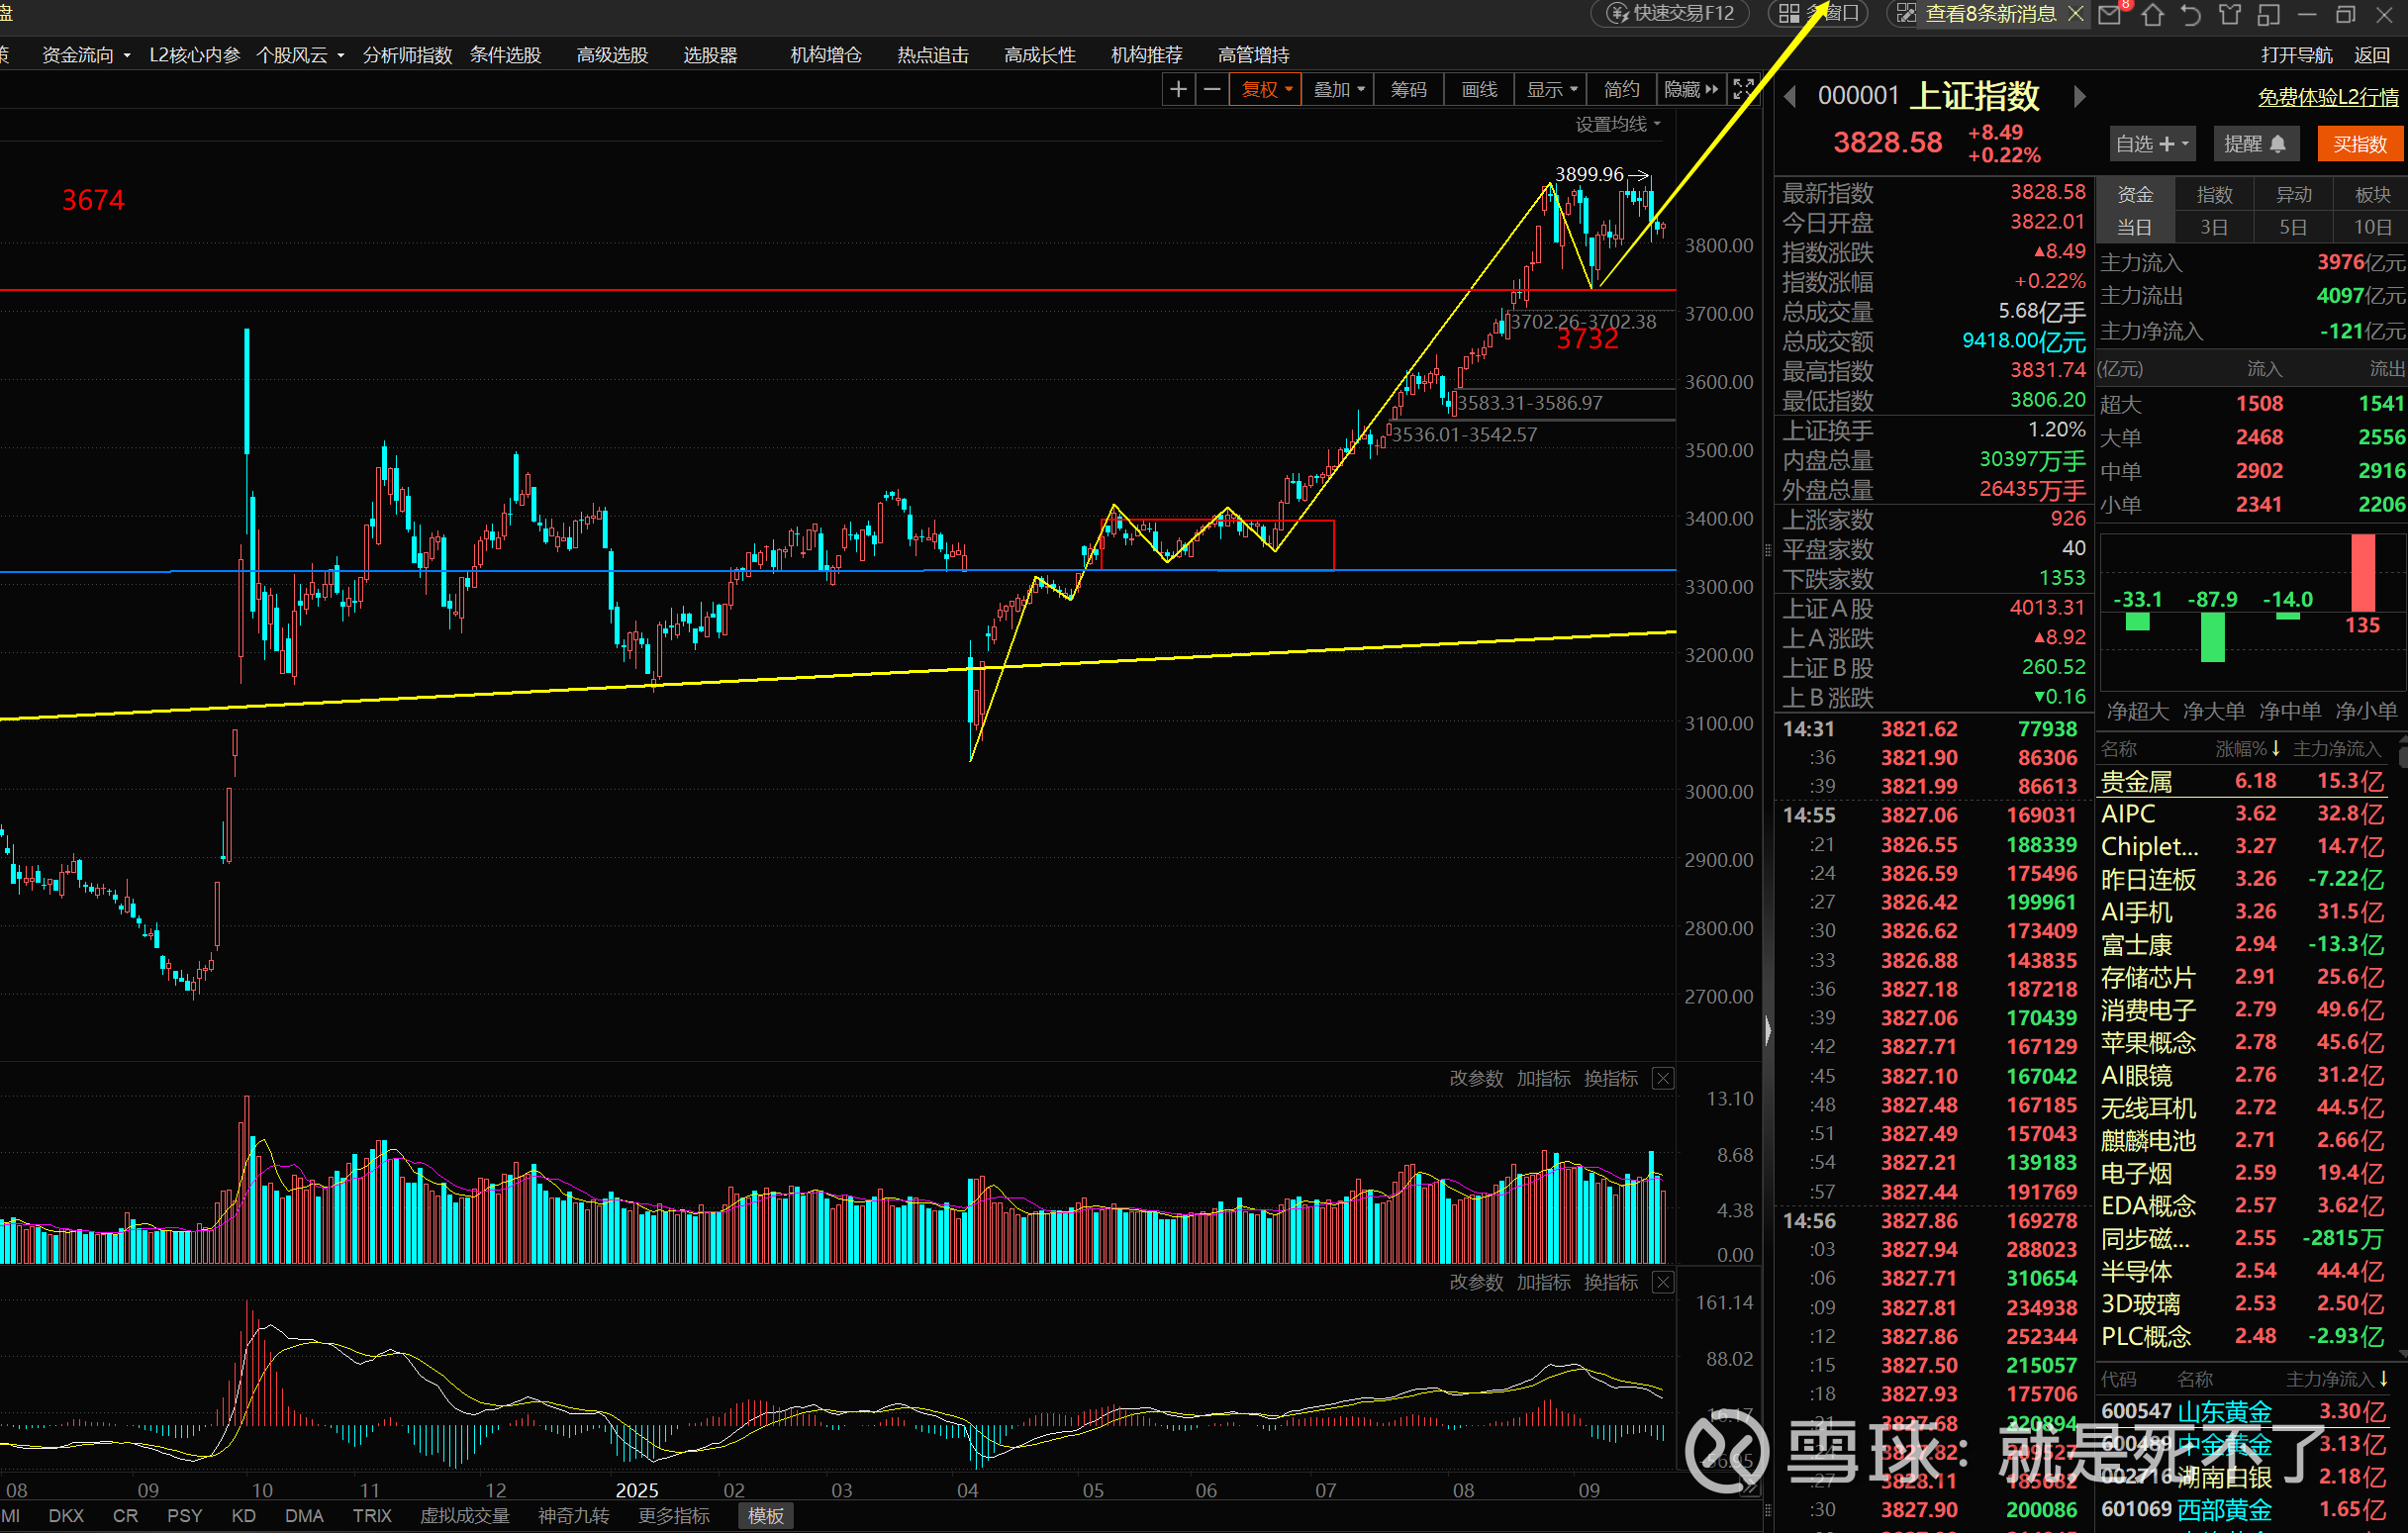Open the 条件选股 menu item

click(505, 55)
